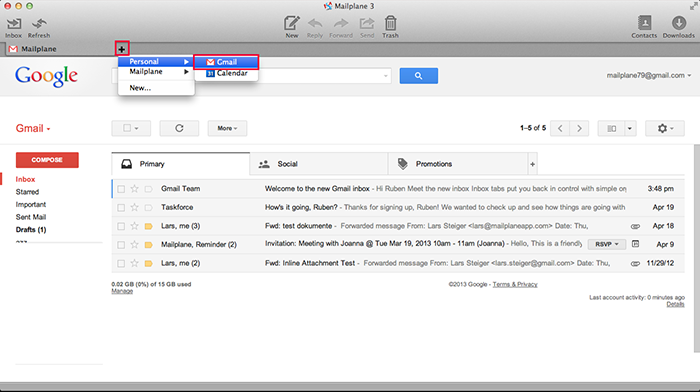Switch to the Promotions inbox tab
The image size is (700, 392).
point(458,164)
